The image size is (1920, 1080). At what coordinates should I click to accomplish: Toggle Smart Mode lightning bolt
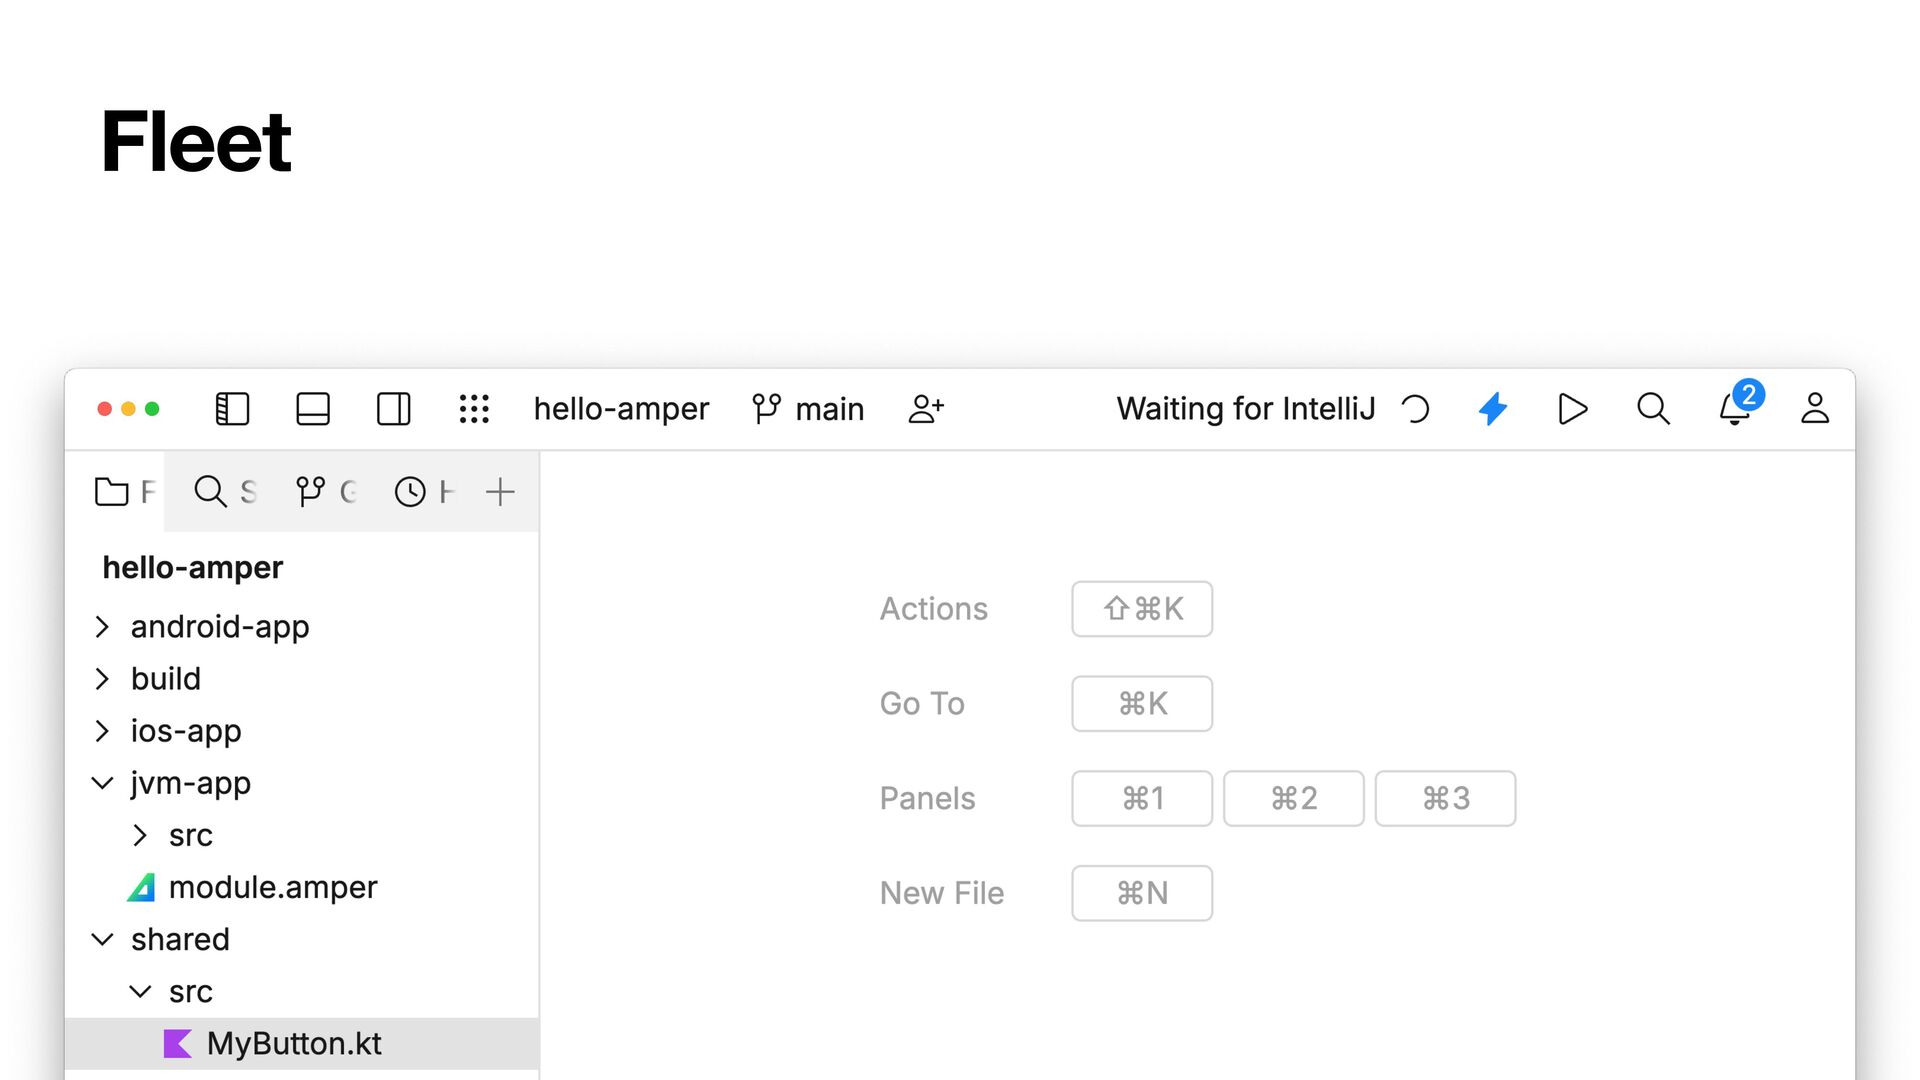pos(1493,409)
